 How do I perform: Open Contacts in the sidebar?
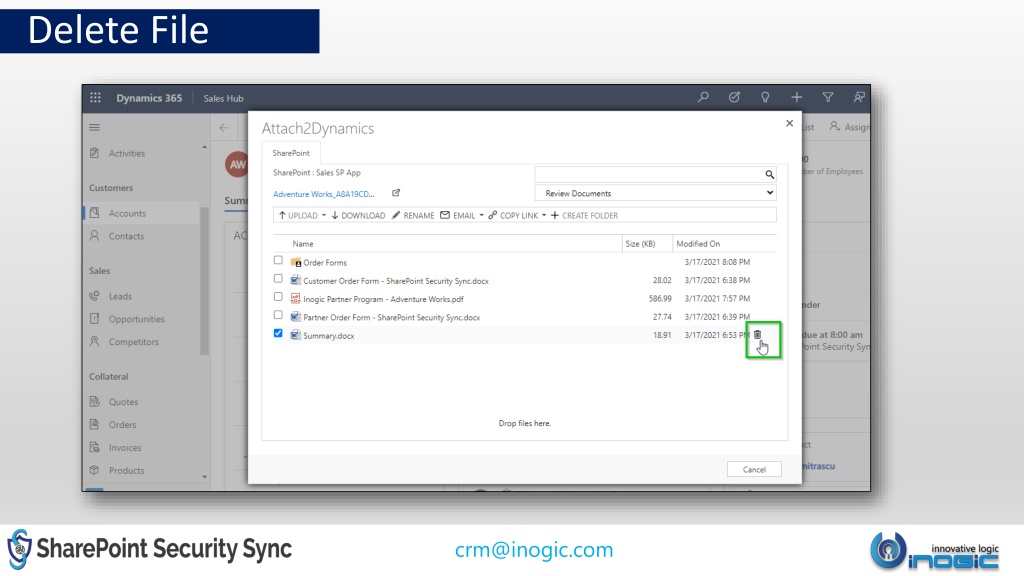(x=126, y=236)
